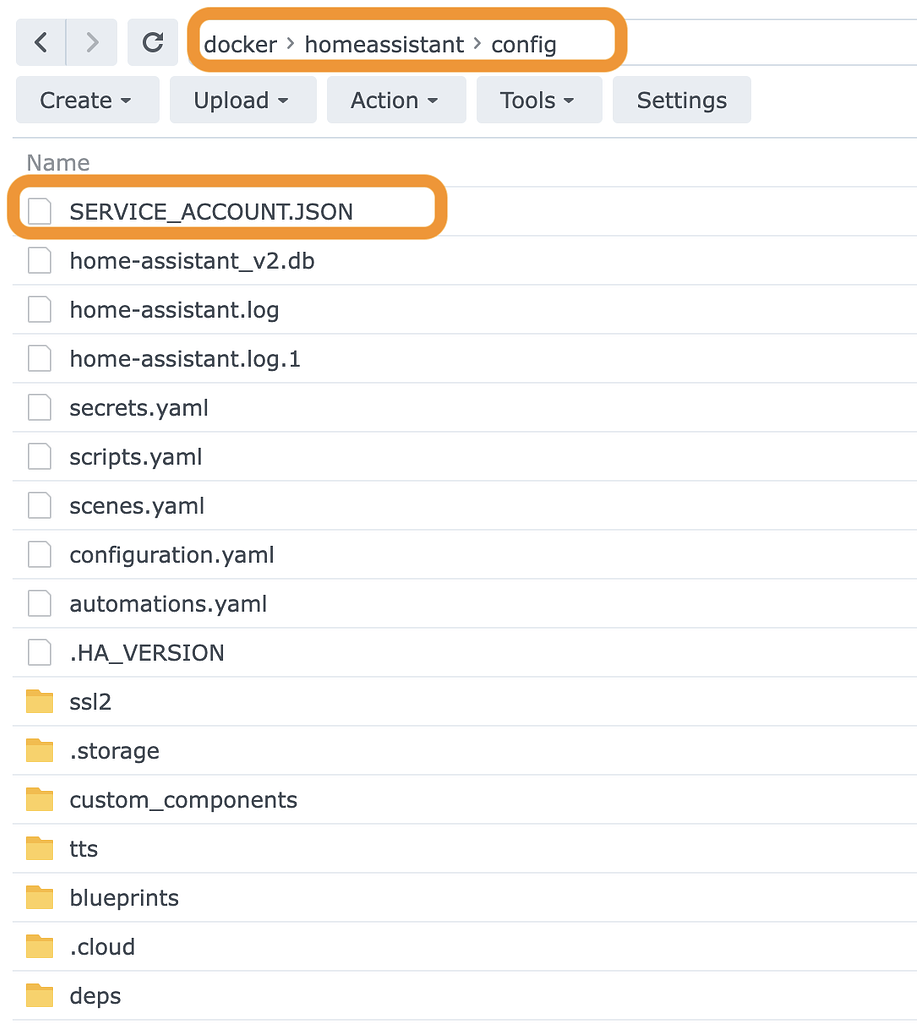Select the configuration.yaml file
The width and height of the screenshot is (917, 1024).
(172, 555)
